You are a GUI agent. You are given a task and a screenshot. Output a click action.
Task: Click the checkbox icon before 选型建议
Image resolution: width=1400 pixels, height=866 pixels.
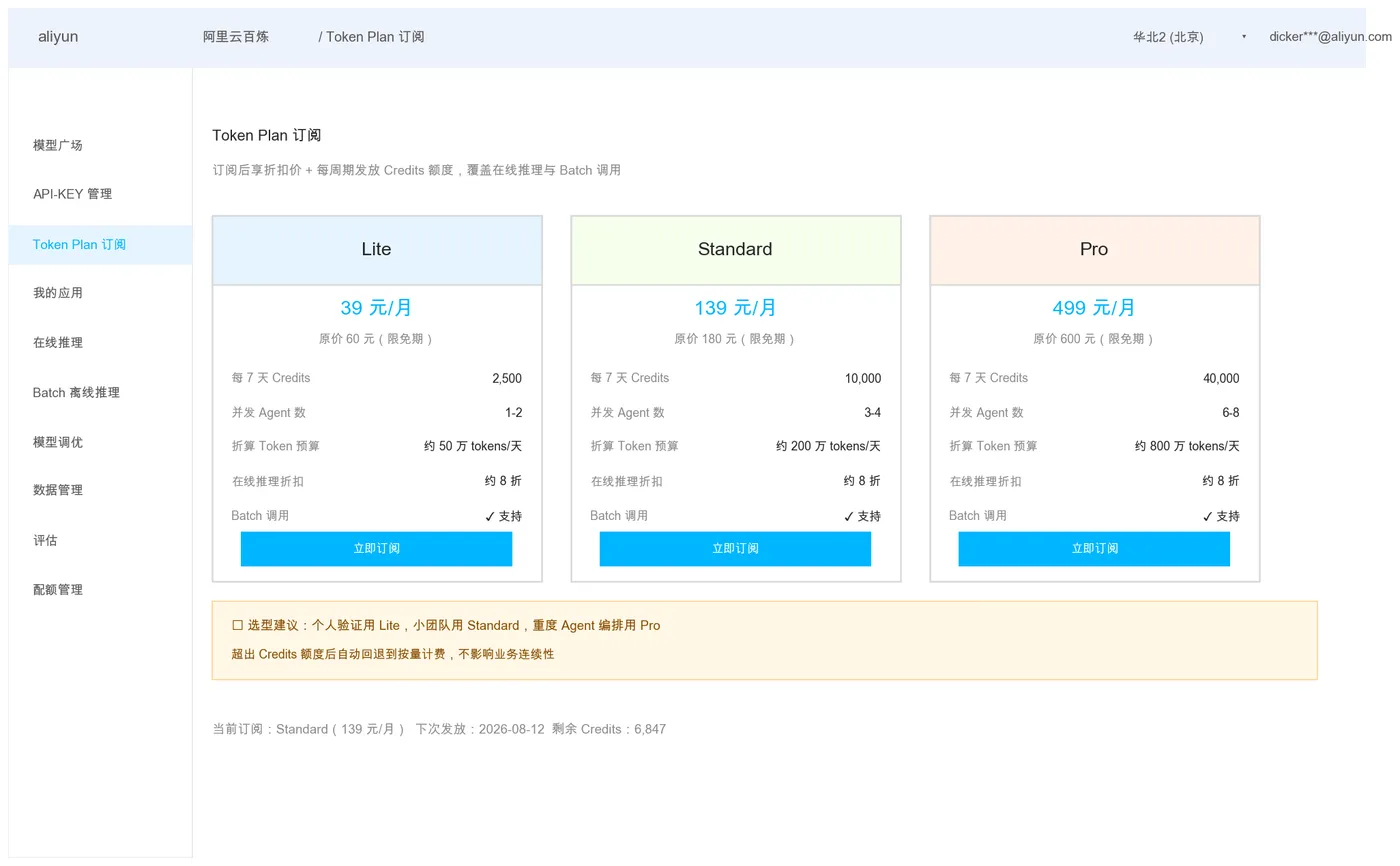tap(238, 626)
